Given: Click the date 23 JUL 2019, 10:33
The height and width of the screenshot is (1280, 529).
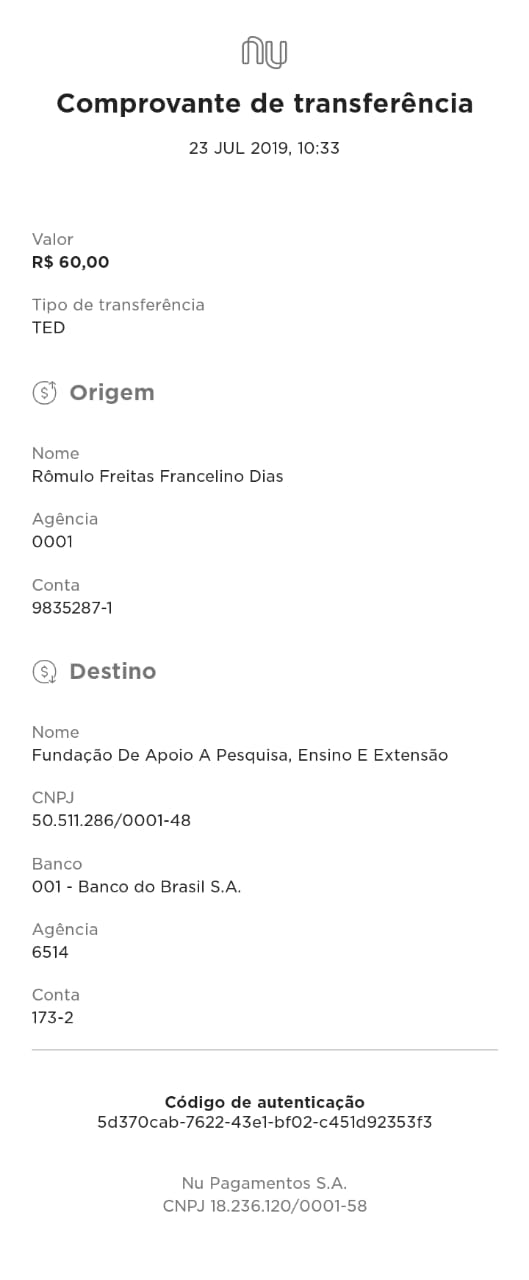Looking at the screenshot, I should click(264, 148).
